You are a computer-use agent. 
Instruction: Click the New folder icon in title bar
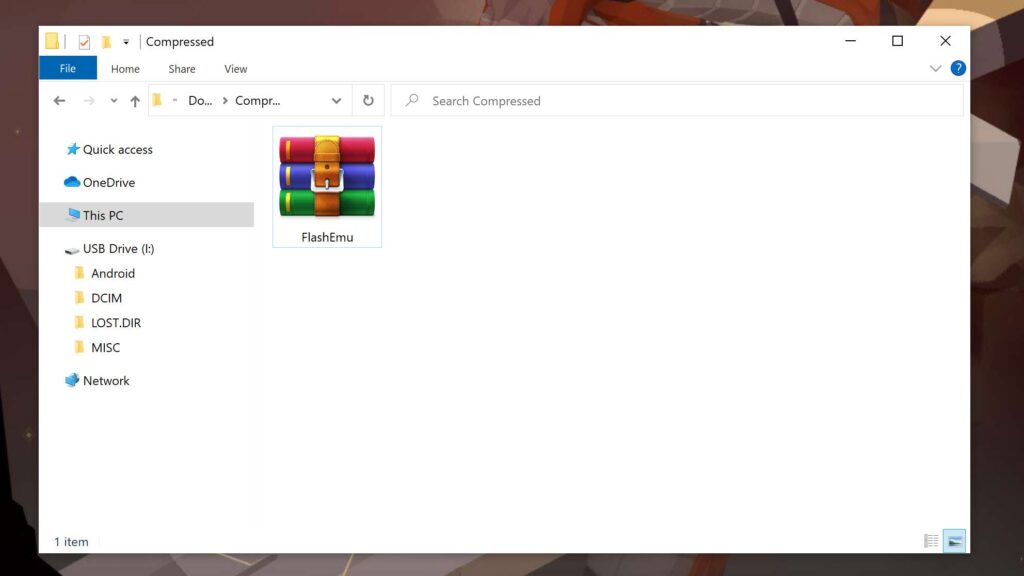106,42
